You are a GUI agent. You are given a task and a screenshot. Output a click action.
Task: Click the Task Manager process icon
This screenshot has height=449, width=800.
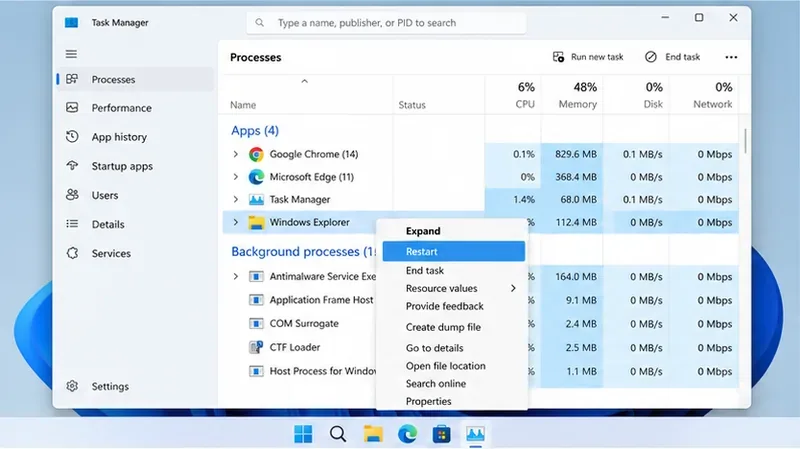pyautogui.click(x=256, y=199)
